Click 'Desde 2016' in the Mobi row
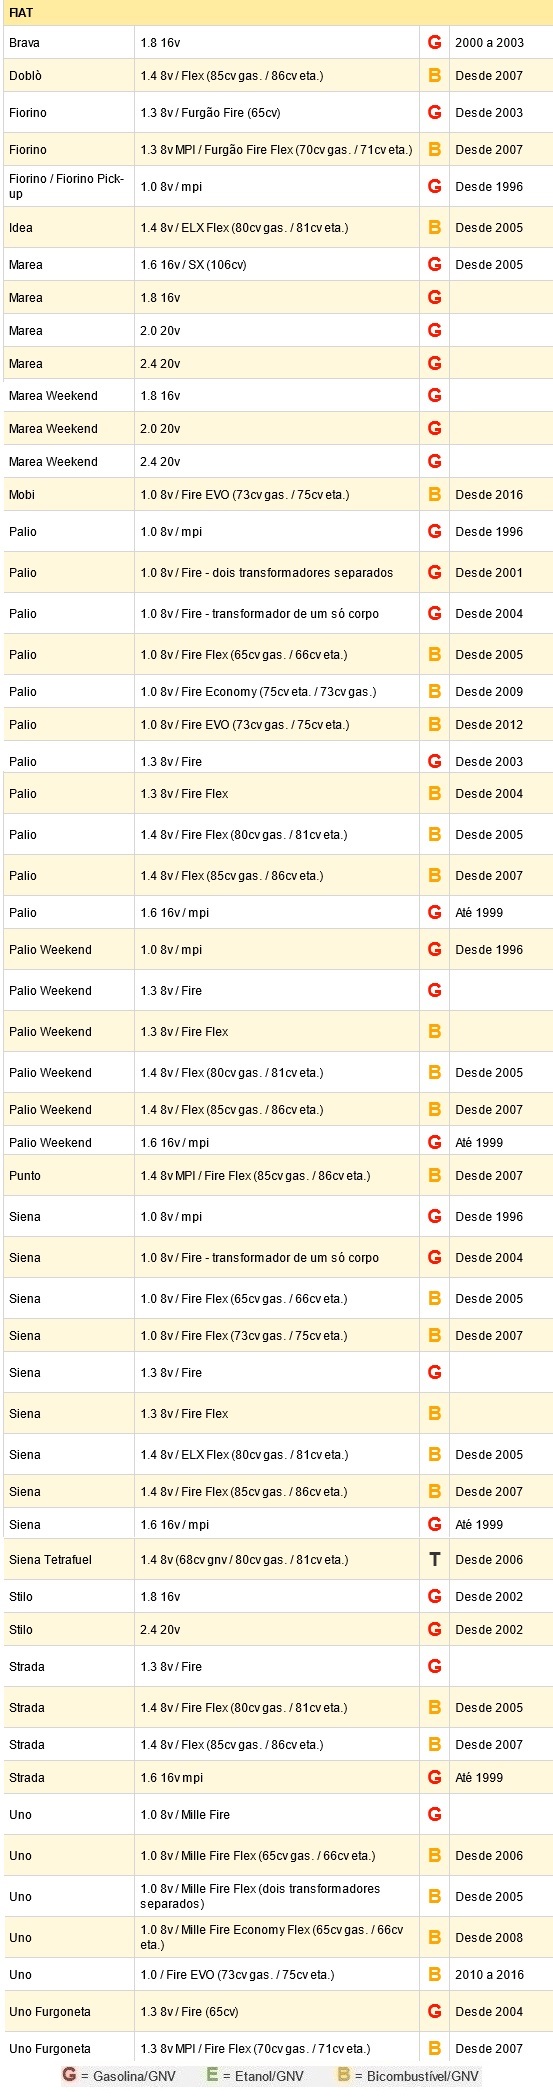Screen dimensions: 553x2100 pos(489,494)
